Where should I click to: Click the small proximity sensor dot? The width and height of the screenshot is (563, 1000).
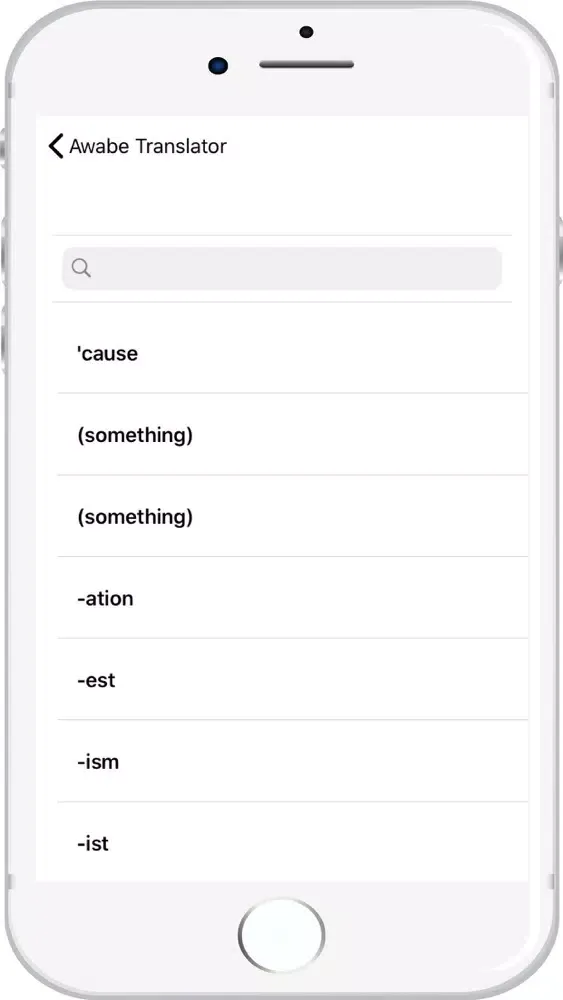[x=306, y=32]
